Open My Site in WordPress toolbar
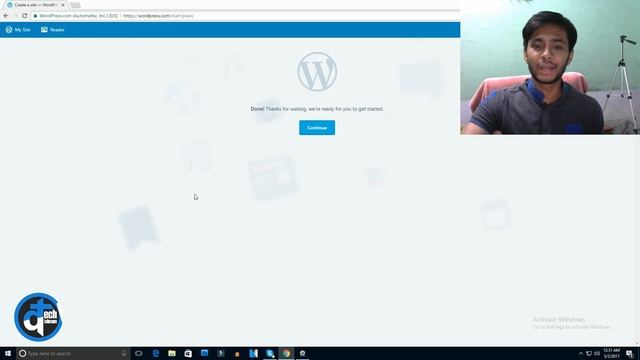This screenshot has height=360, width=640. coord(18,30)
